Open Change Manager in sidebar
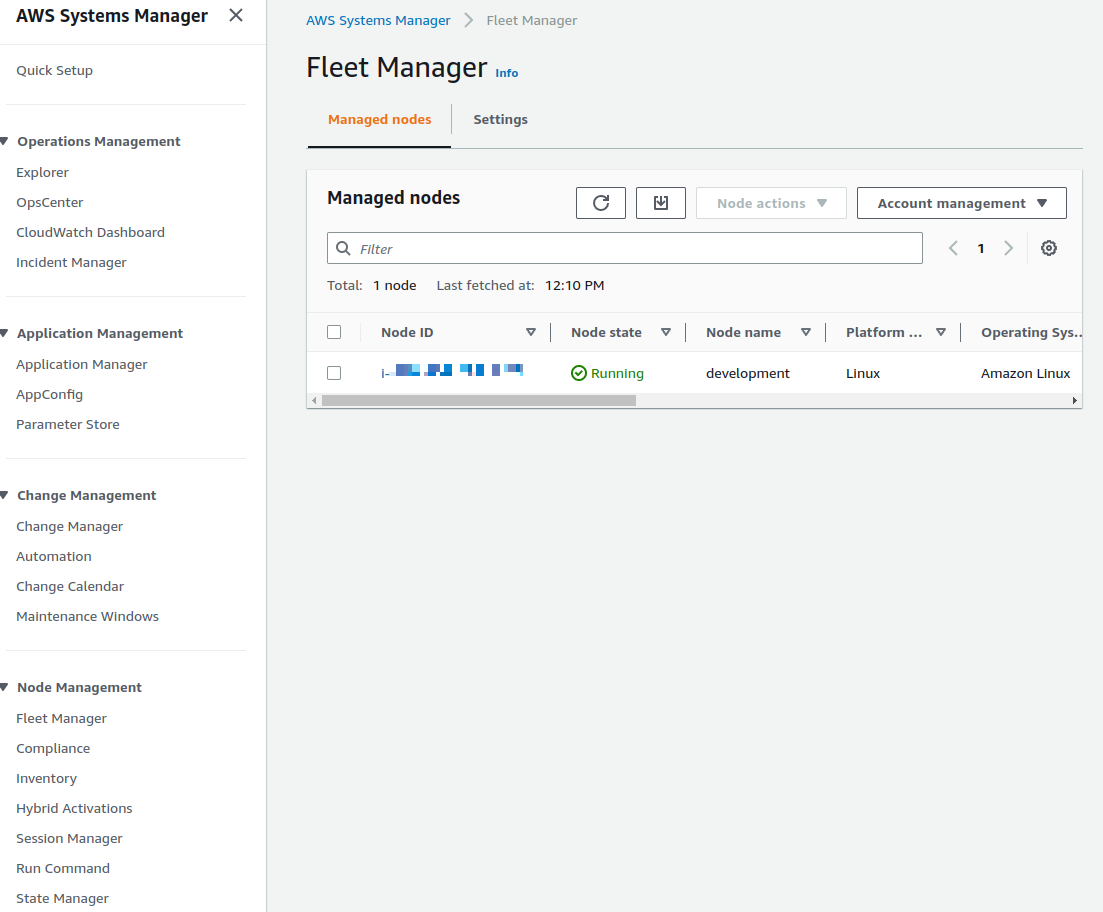 69,526
